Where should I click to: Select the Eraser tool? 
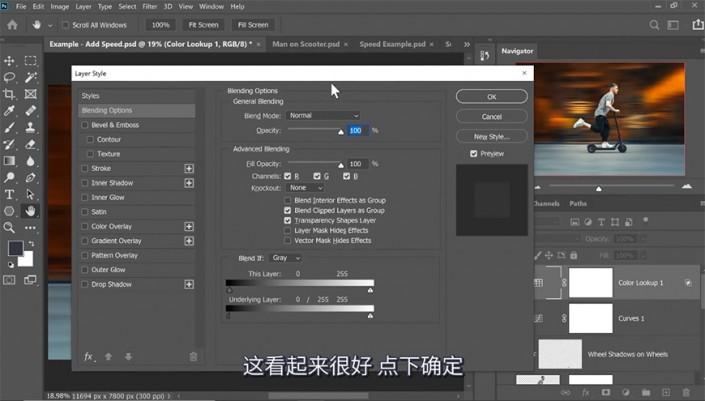[x=31, y=144]
